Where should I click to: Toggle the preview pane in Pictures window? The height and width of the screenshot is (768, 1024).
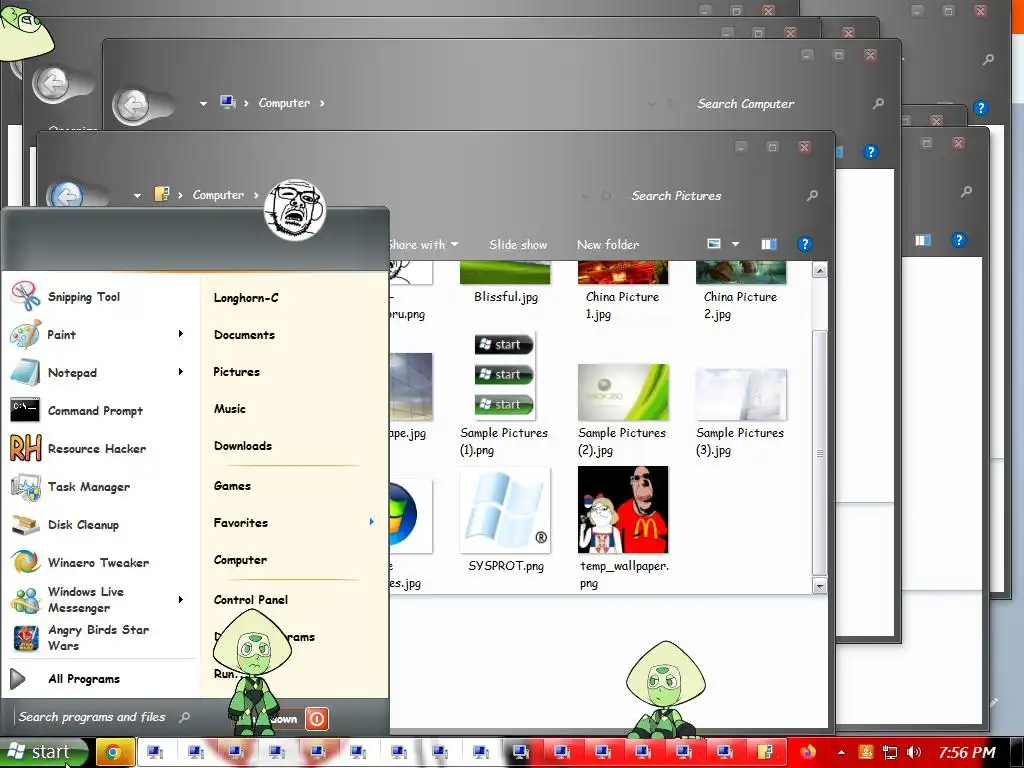(769, 244)
